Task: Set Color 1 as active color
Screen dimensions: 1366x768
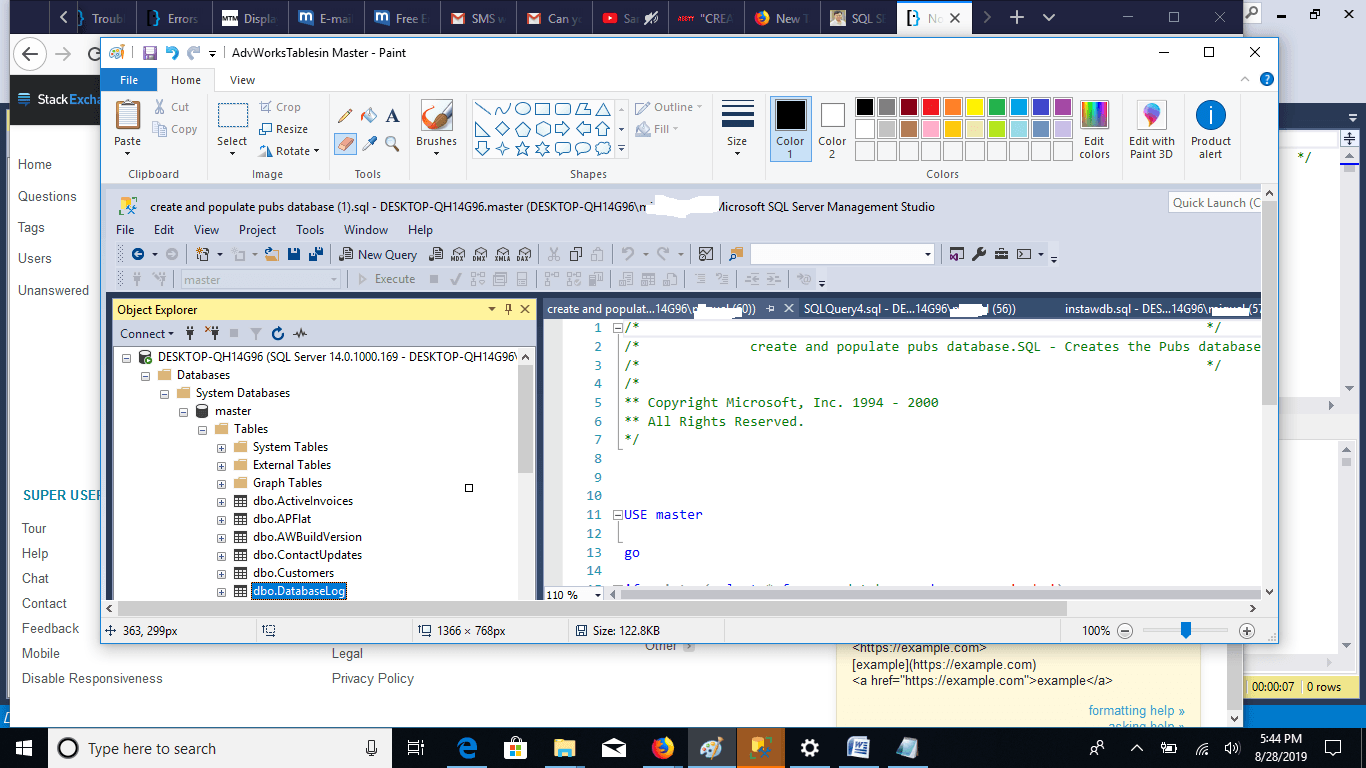Action: (790, 129)
